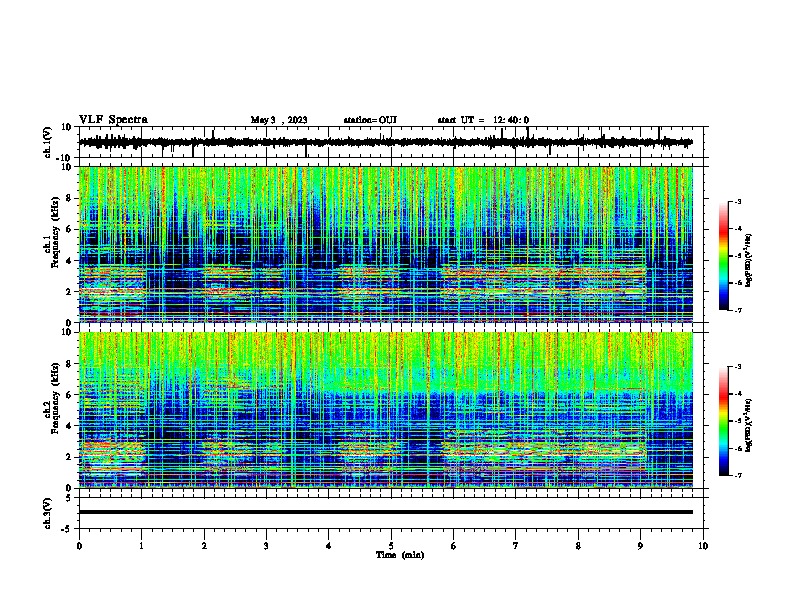
Task: Click time axis tick label "8"
Action: (578, 546)
